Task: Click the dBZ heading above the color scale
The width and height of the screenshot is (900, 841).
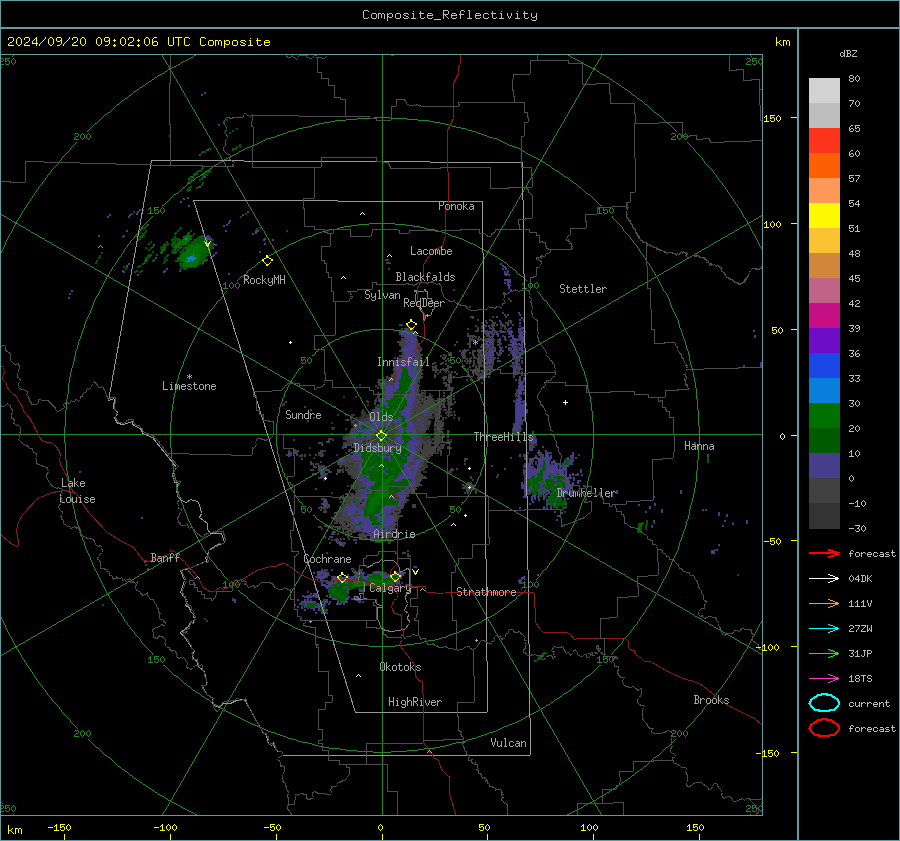Action: coord(848,53)
